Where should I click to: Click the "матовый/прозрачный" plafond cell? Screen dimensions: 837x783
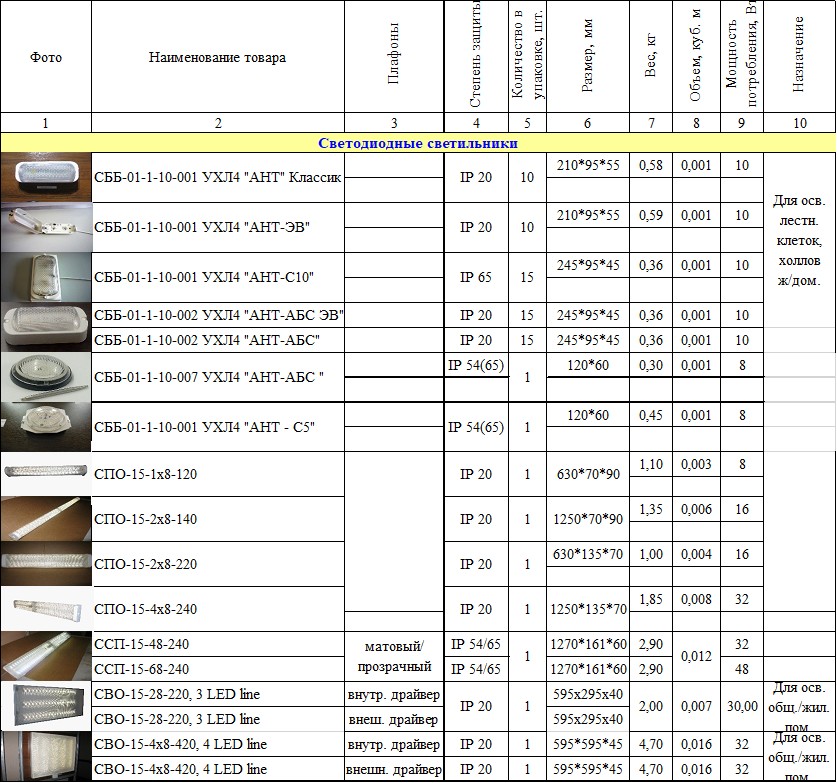point(394,656)
